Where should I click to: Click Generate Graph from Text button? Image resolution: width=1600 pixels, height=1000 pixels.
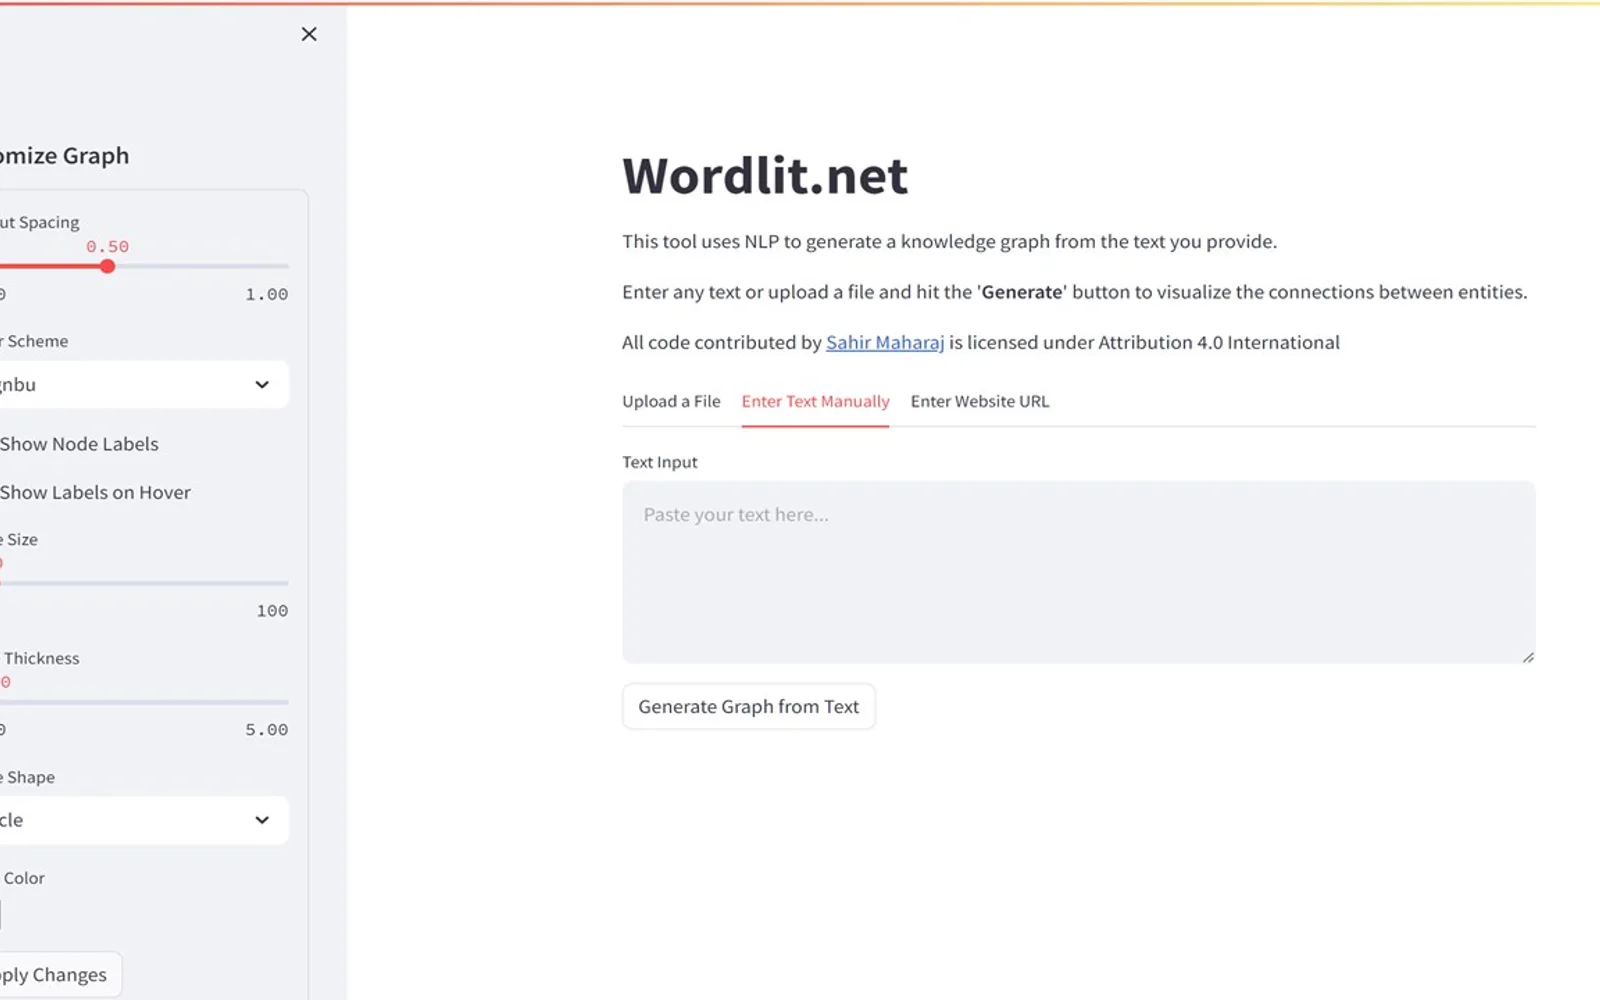tap(748, 707)
